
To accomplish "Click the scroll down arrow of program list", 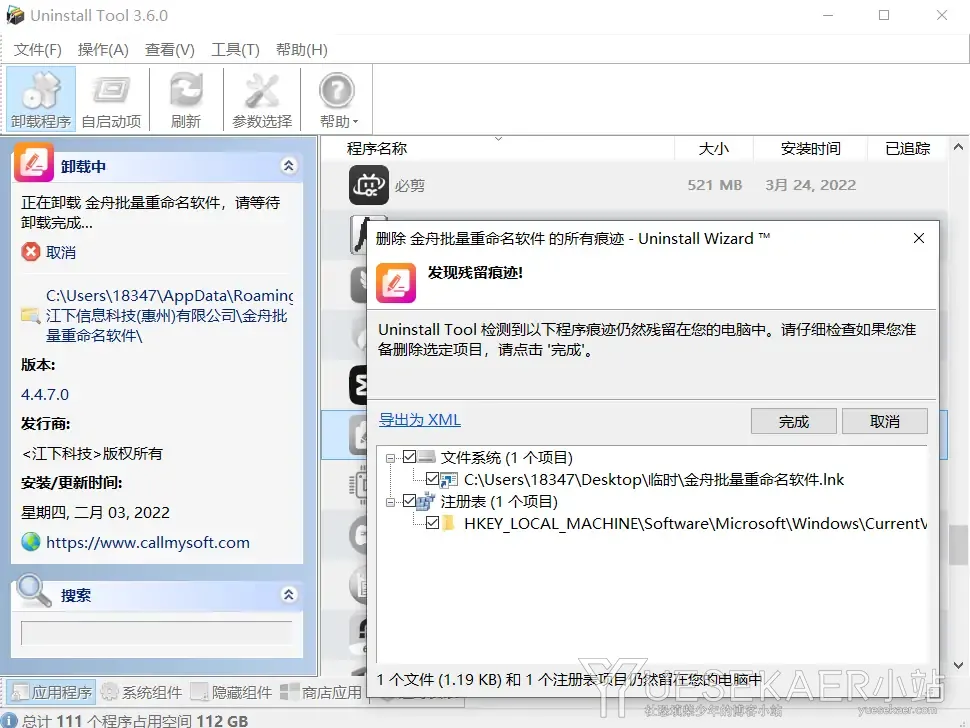I will (x=958, y=666).
